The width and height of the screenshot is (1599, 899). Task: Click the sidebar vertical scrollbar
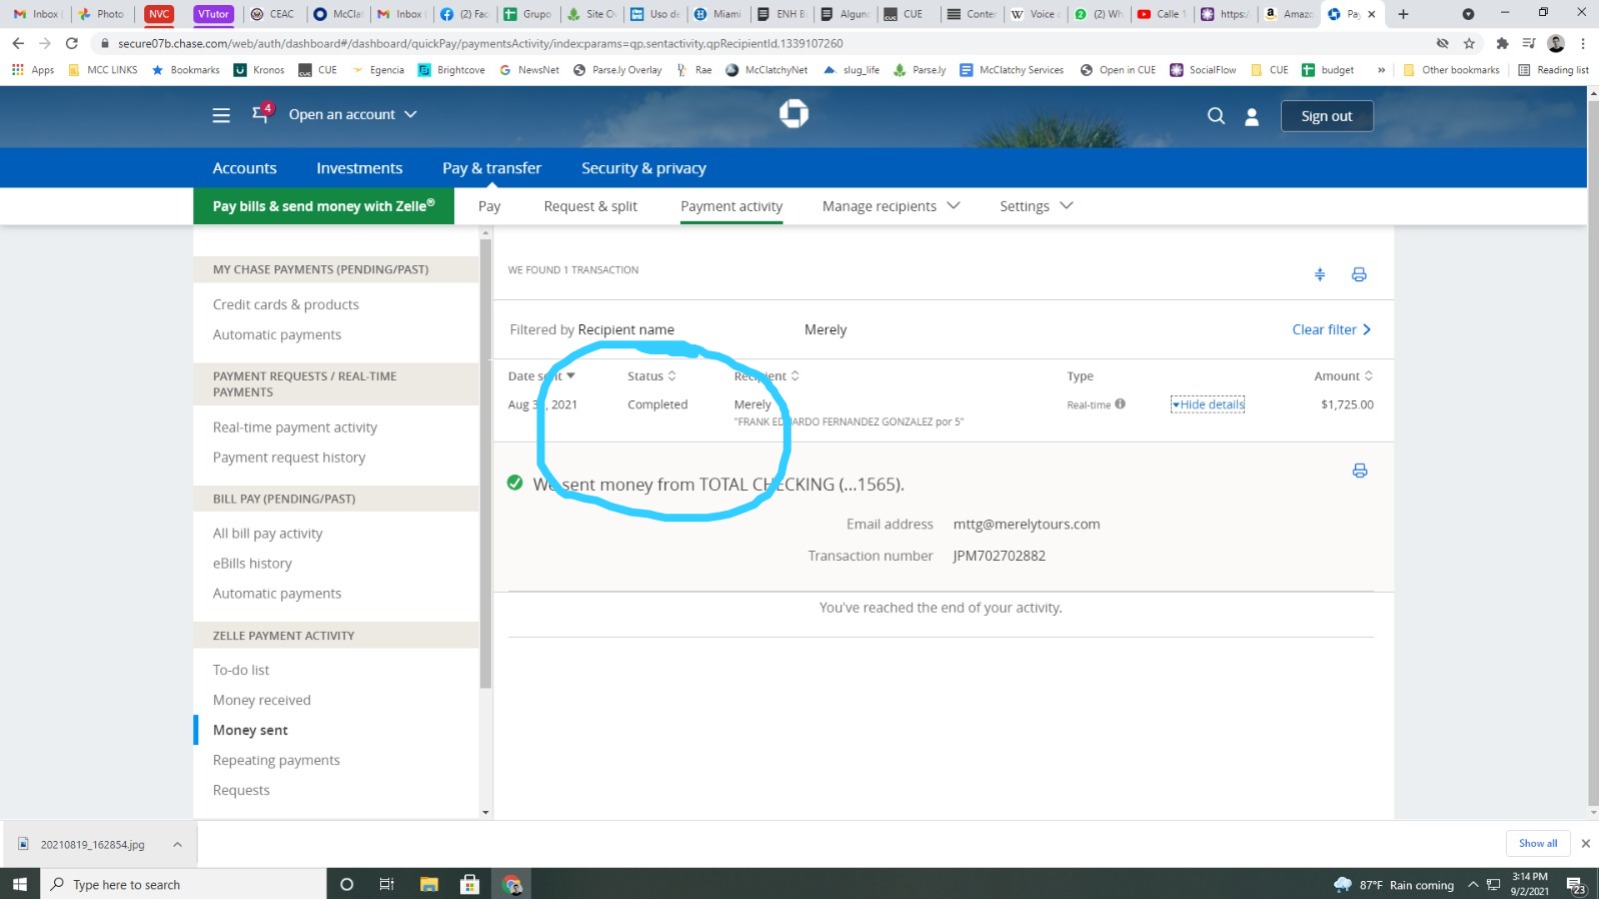pyautogui.click(x=486, y=464)
